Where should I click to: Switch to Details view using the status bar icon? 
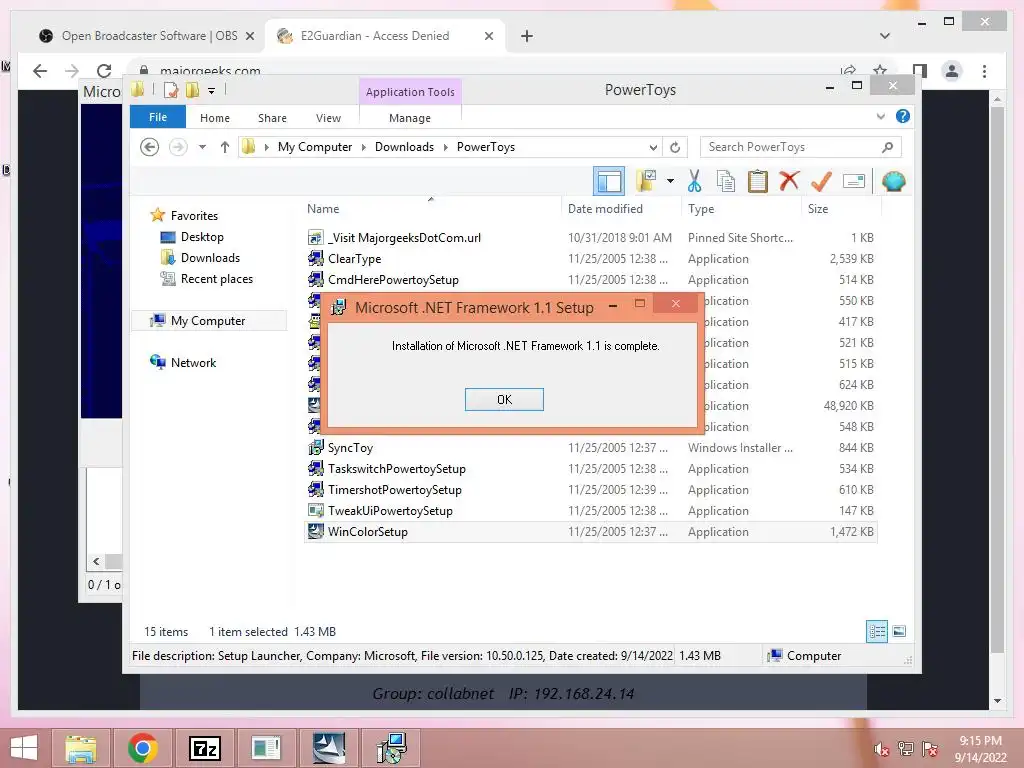coord(877,631)
